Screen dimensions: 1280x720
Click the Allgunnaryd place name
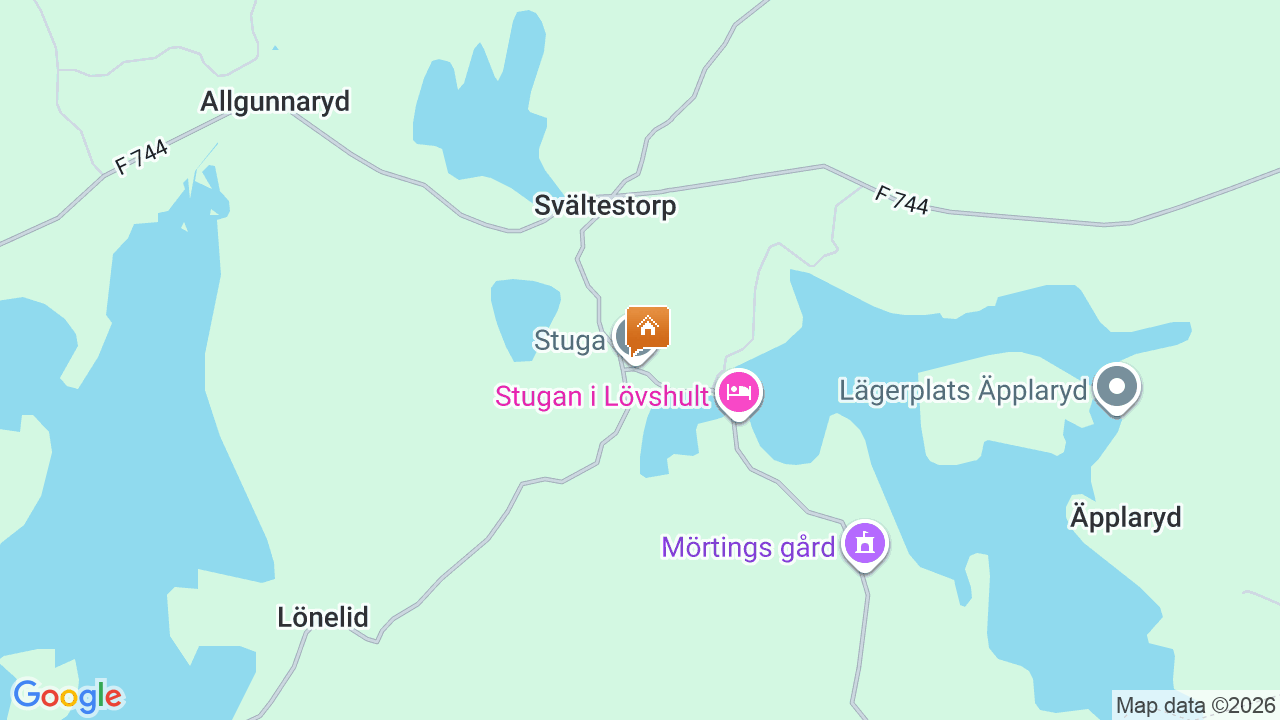[x=275, y=101]
